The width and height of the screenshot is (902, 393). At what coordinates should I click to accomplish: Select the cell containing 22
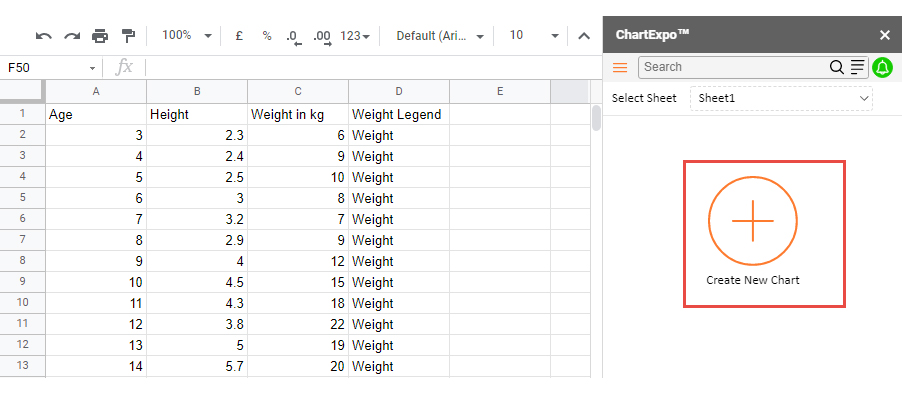(298, 325)
